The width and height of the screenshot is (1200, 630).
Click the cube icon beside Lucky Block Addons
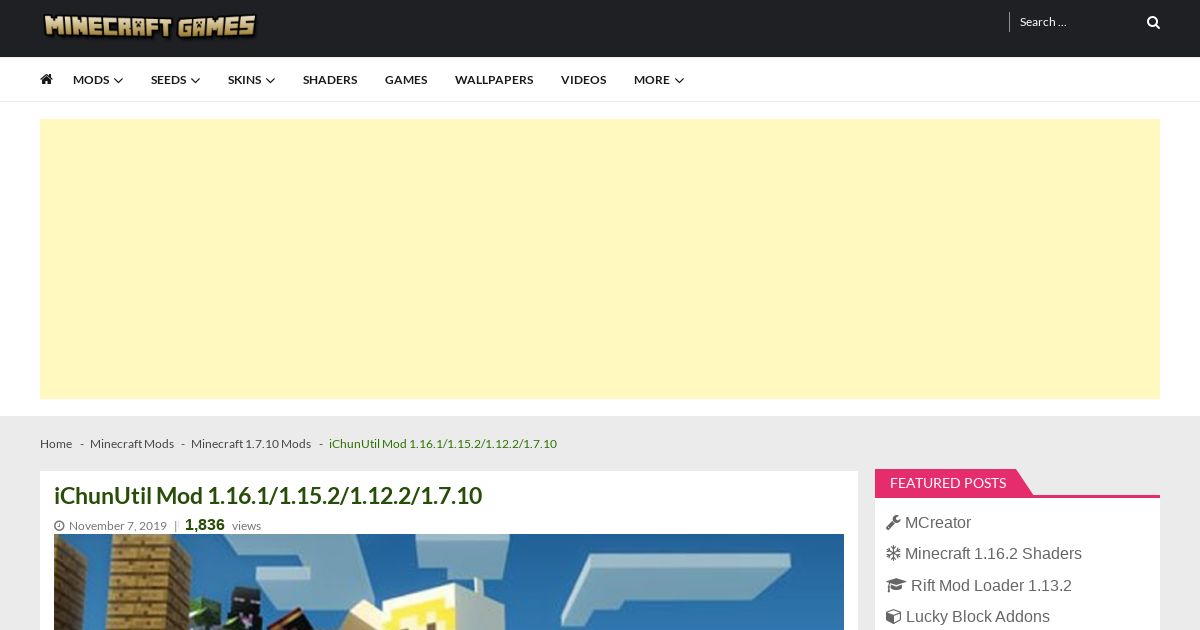point(893,617)
